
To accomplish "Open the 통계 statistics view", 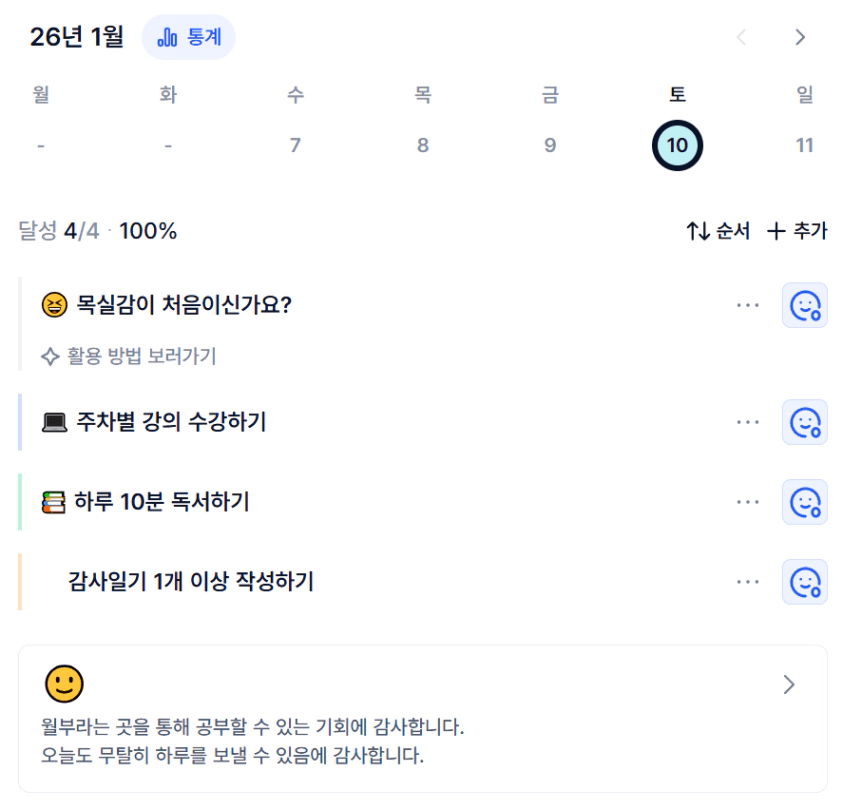I will 189,38.
